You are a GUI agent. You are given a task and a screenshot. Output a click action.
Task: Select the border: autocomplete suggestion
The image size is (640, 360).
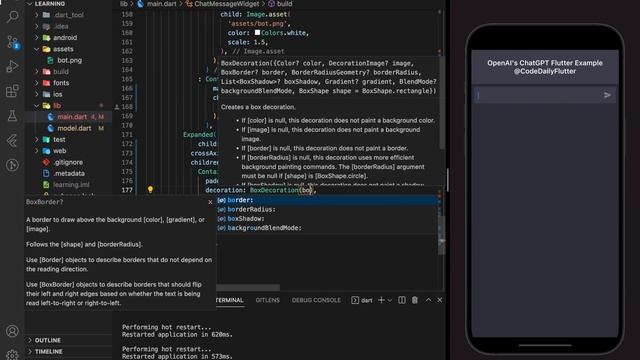click(327, 200)
